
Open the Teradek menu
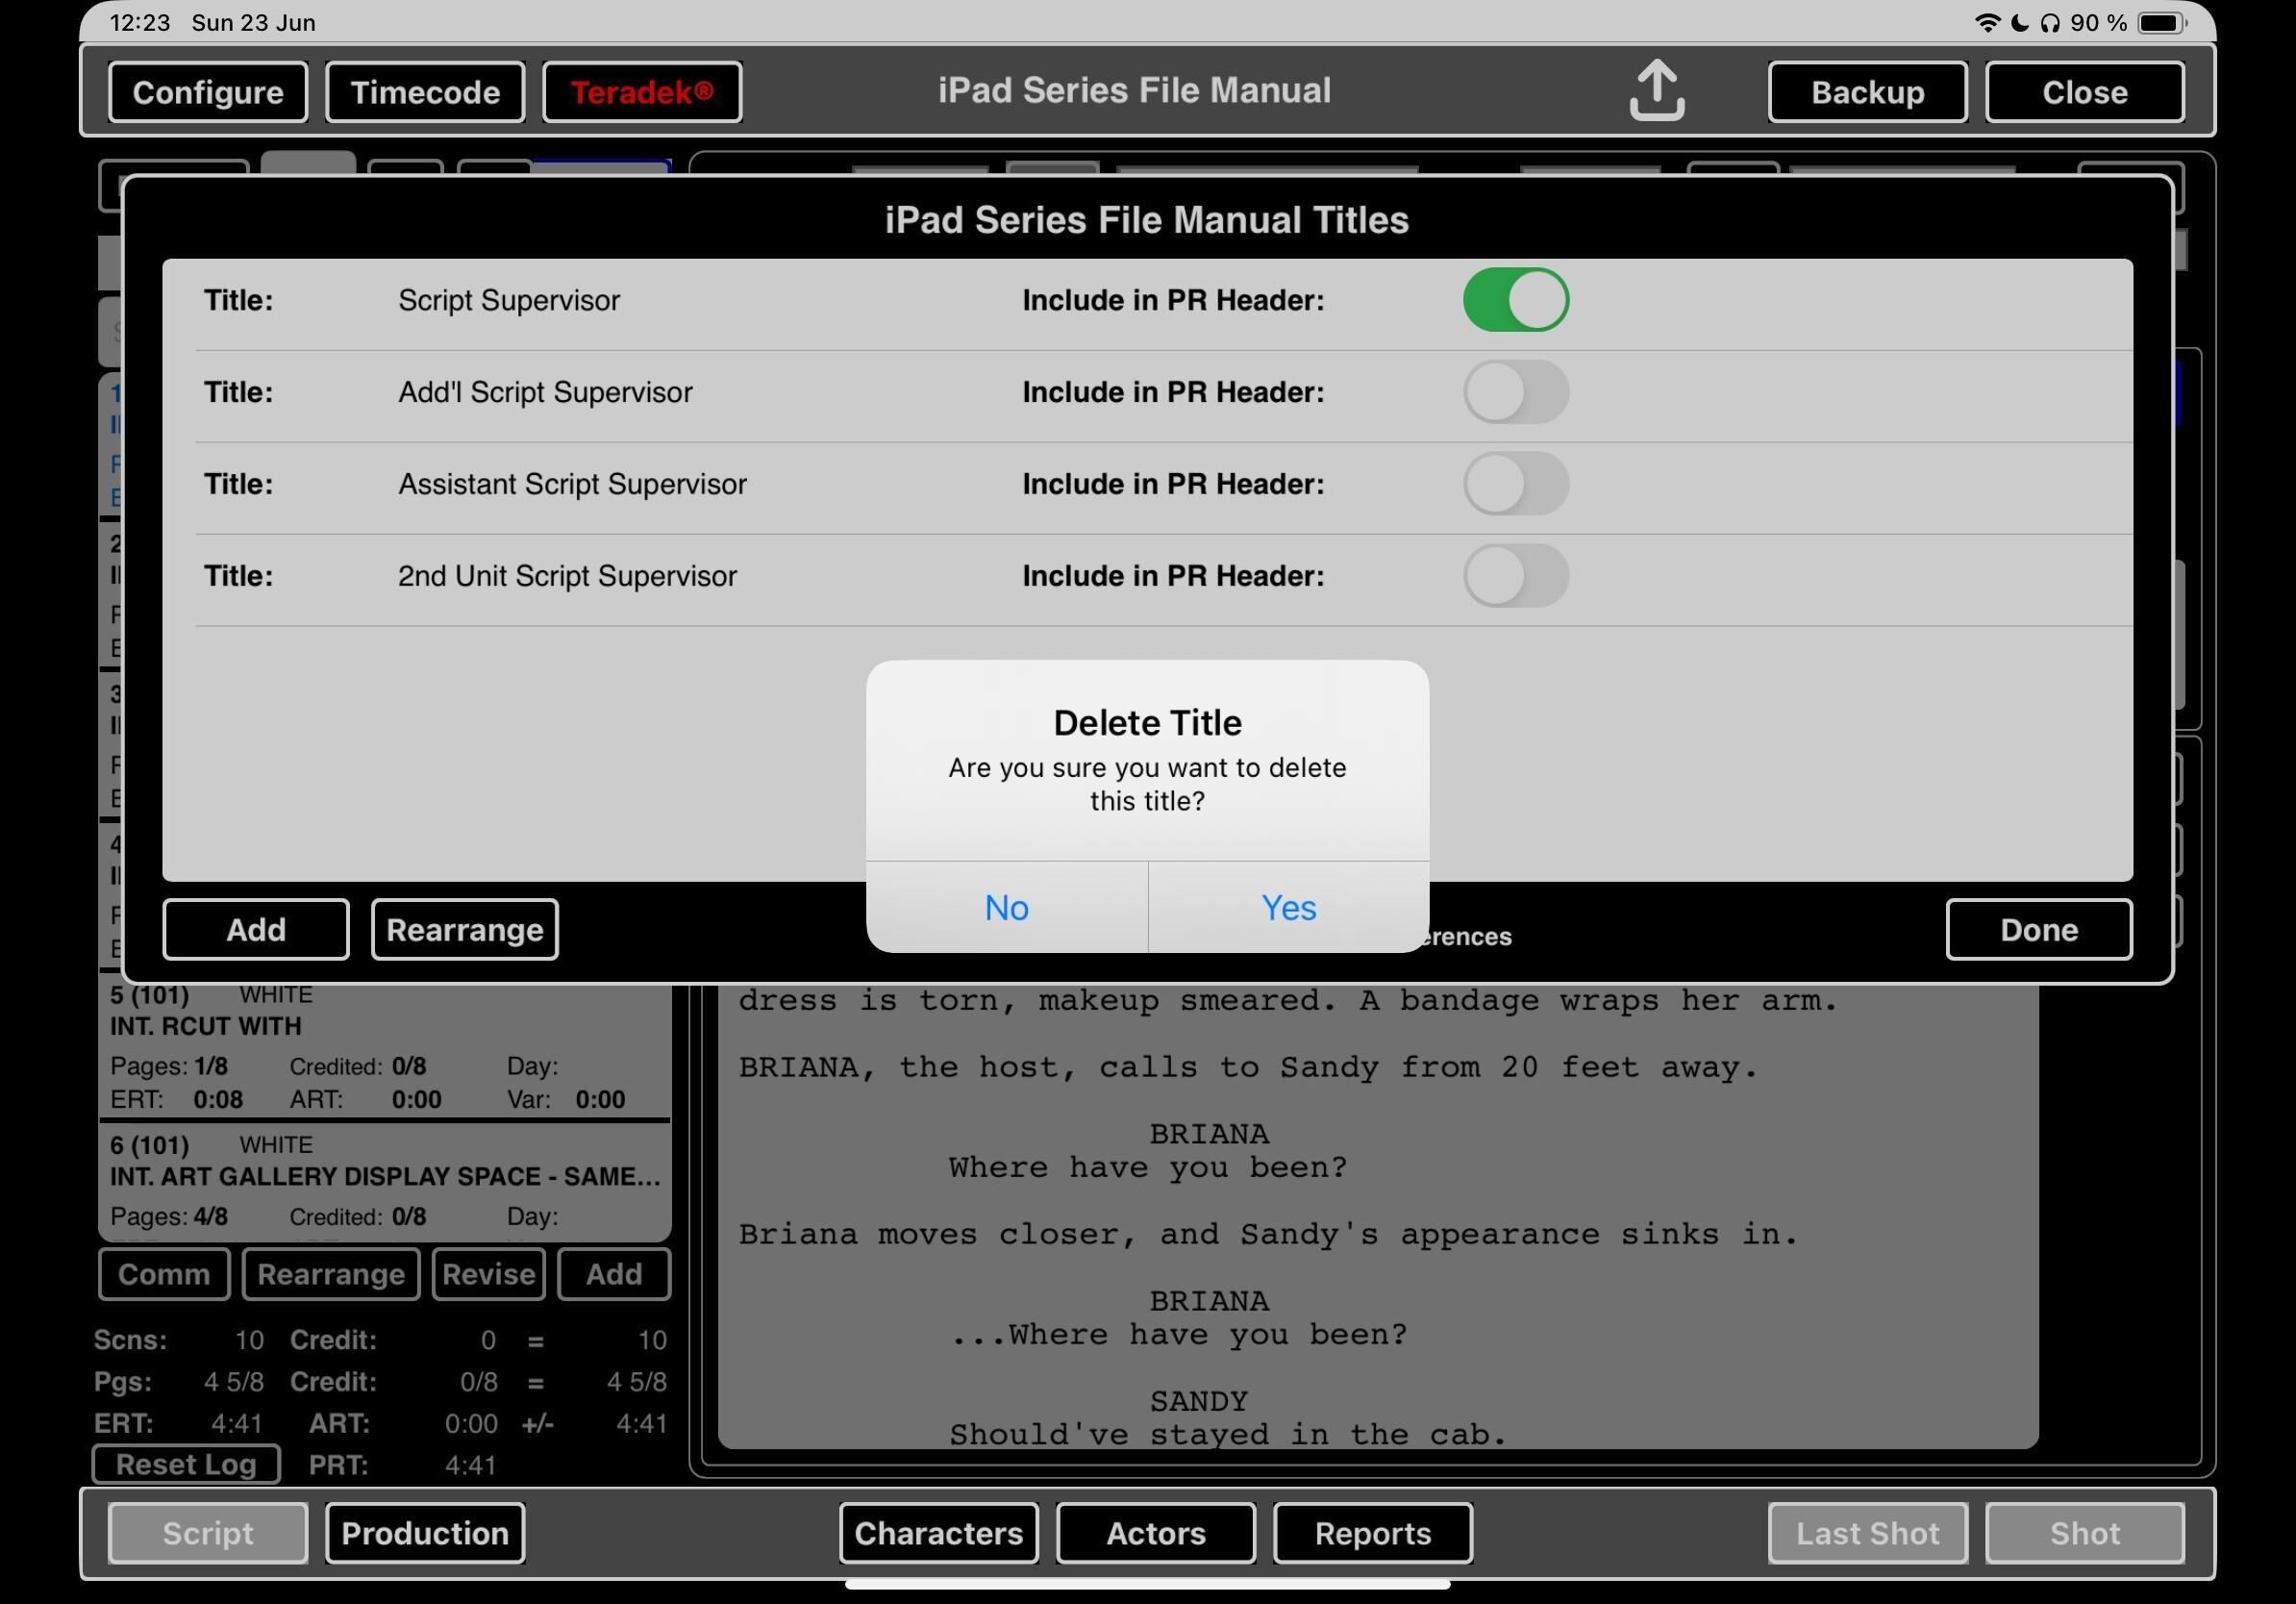(642, 92)
